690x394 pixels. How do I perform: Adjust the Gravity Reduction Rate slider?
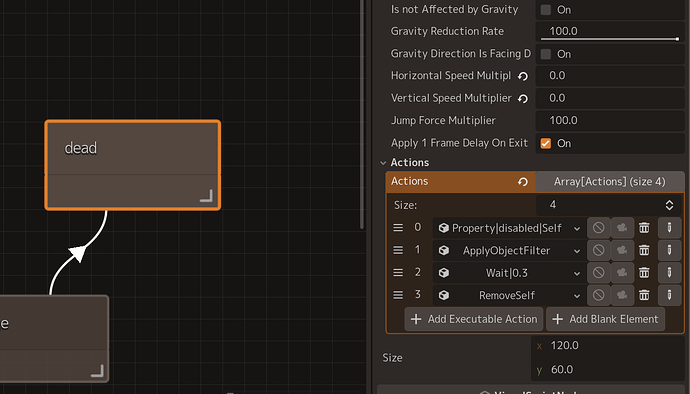(609, 39)
